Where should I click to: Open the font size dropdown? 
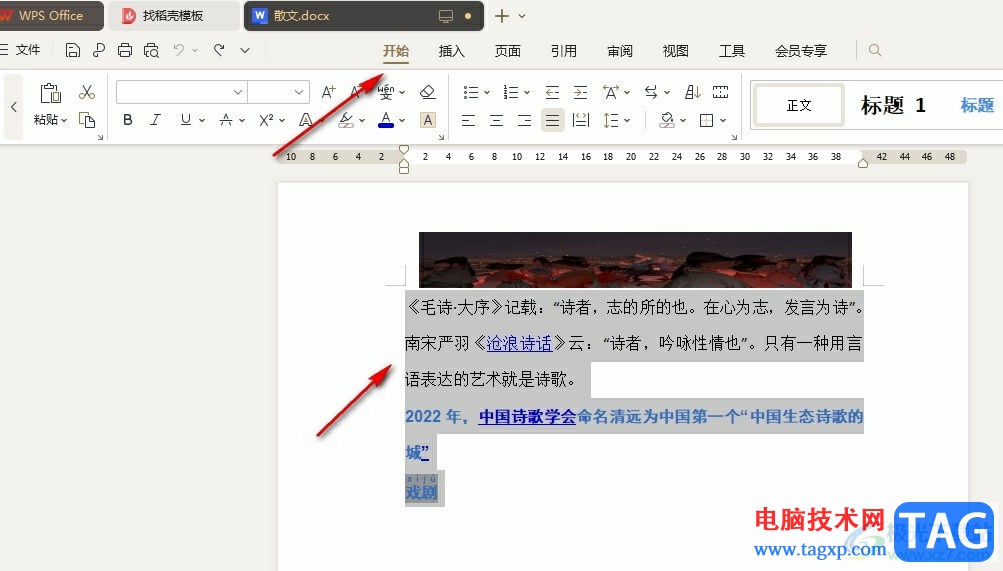(299, 92)
